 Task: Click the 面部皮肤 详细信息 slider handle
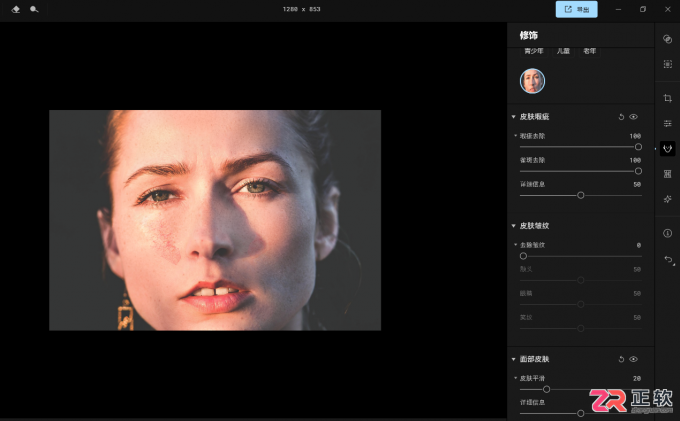point(581,414)
